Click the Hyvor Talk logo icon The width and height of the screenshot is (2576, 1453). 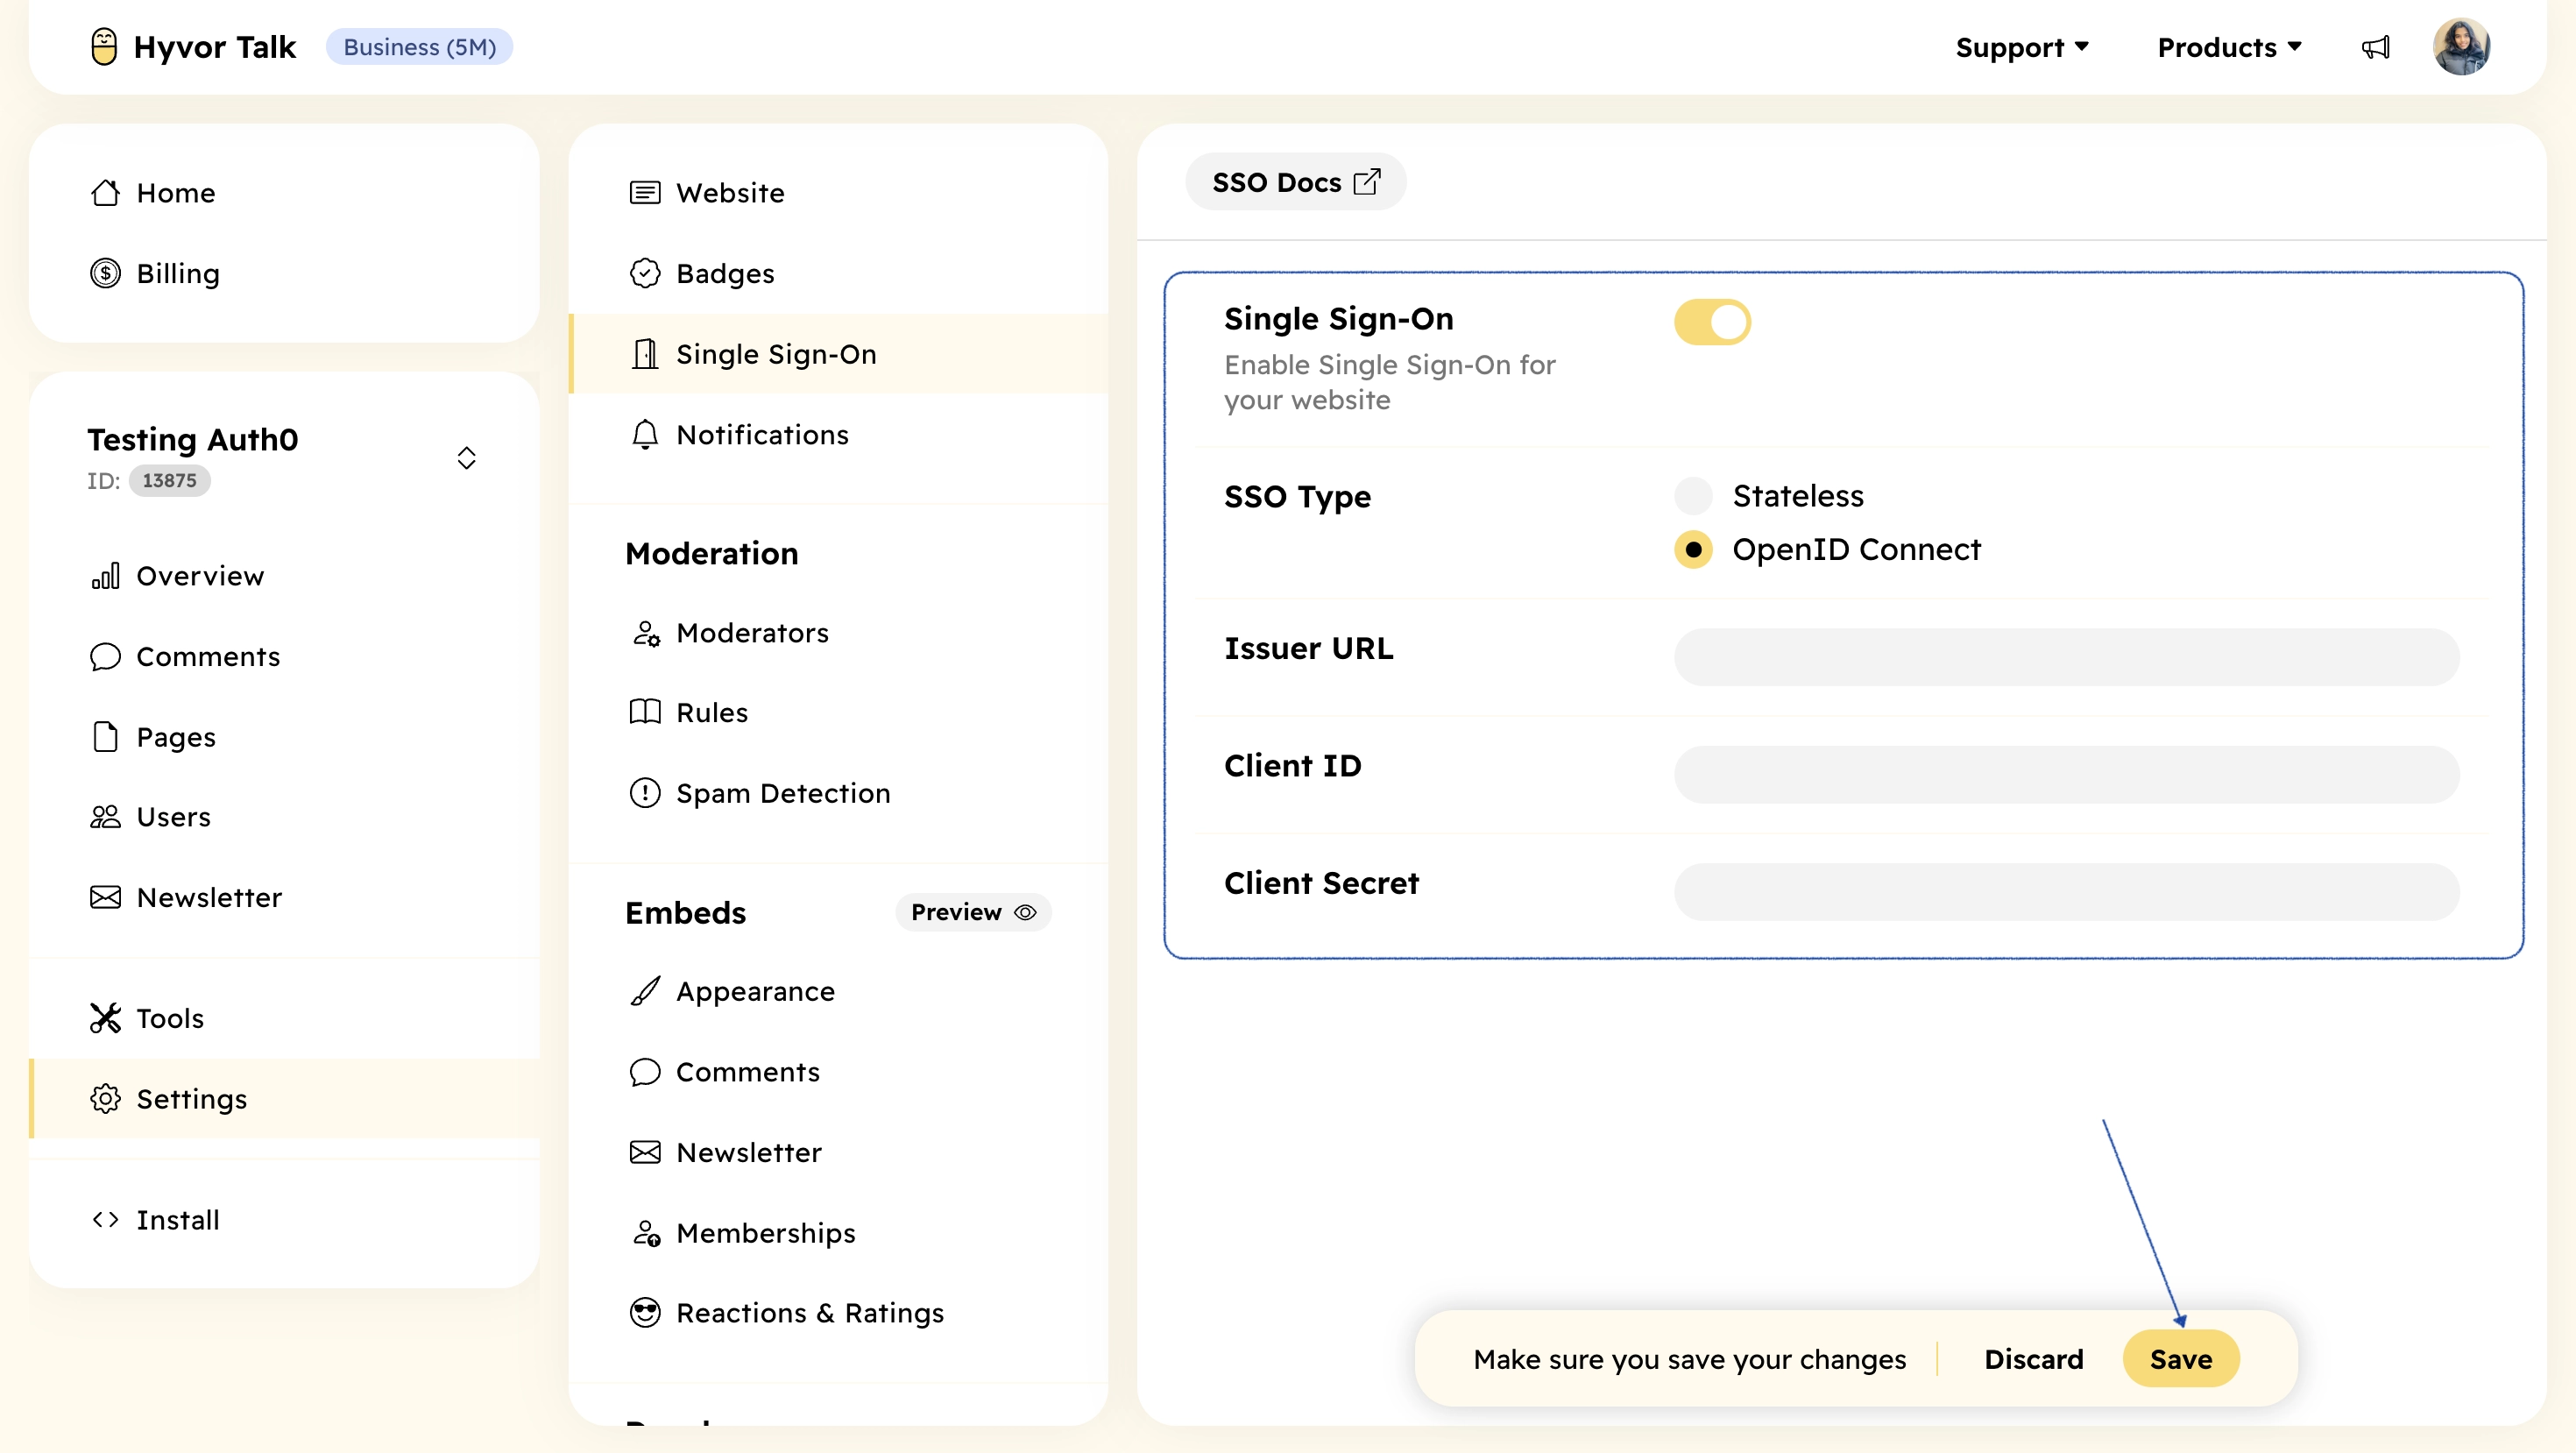point(104,47)
